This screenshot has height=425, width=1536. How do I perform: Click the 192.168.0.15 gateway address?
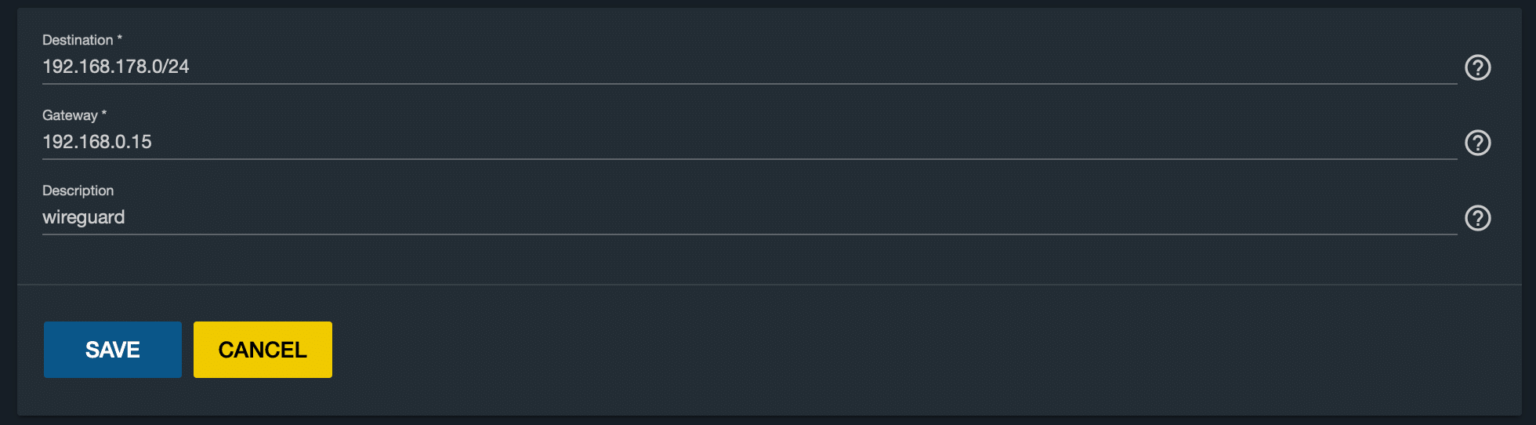97,142
